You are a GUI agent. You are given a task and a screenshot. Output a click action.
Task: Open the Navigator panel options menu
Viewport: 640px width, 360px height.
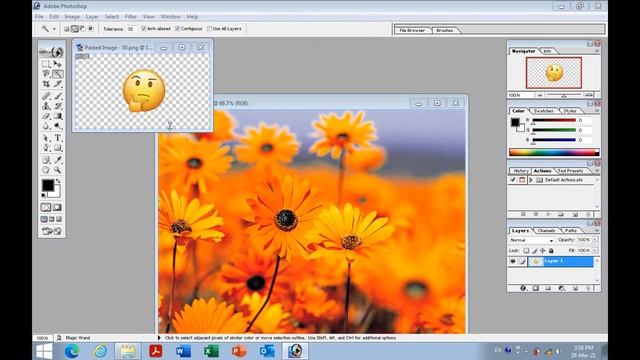tap(597, 51)
